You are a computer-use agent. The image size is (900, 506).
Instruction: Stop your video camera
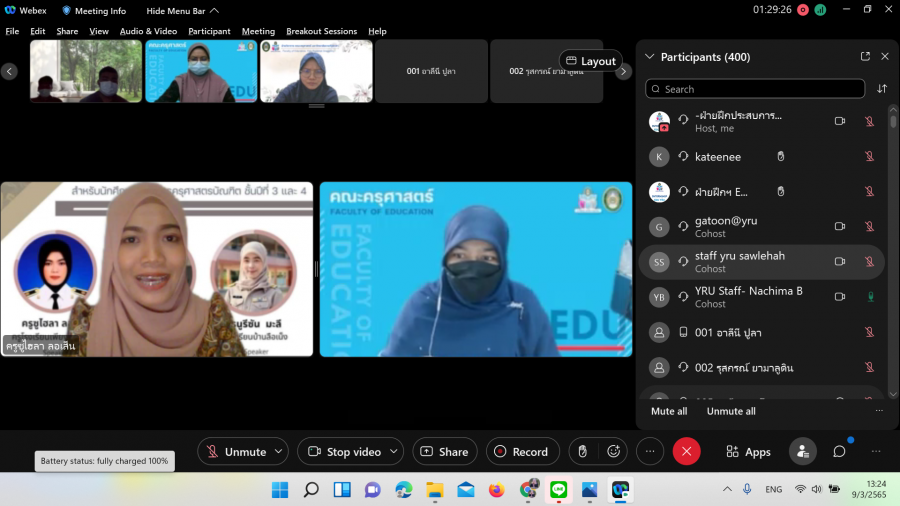tap(343, 452)
